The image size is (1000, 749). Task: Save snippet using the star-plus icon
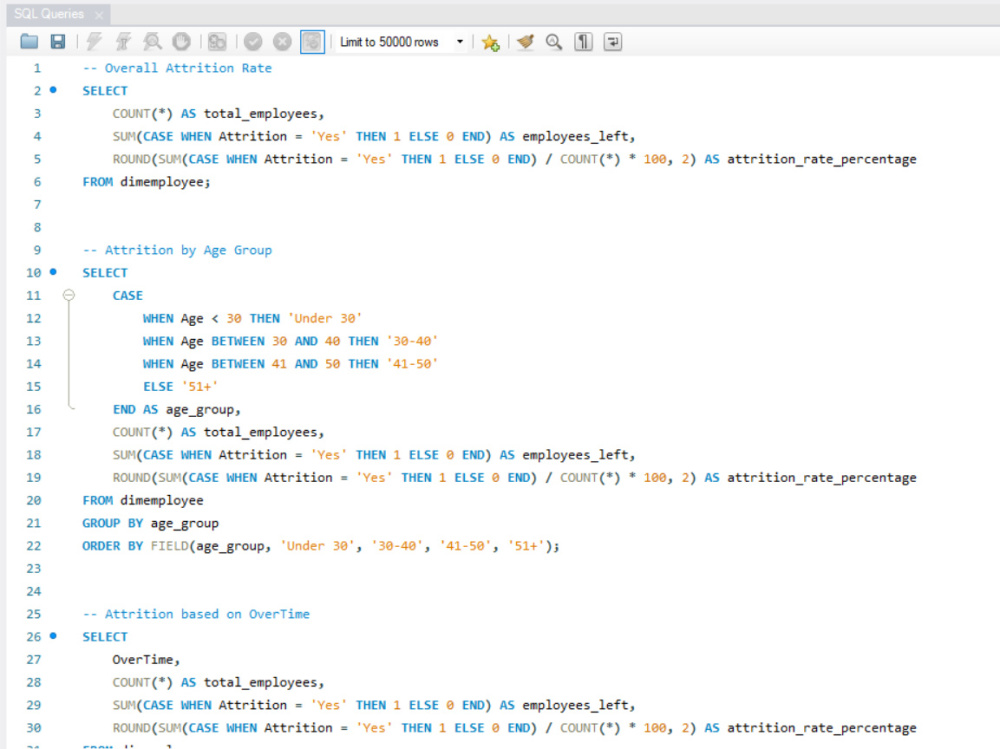(490, 43)
